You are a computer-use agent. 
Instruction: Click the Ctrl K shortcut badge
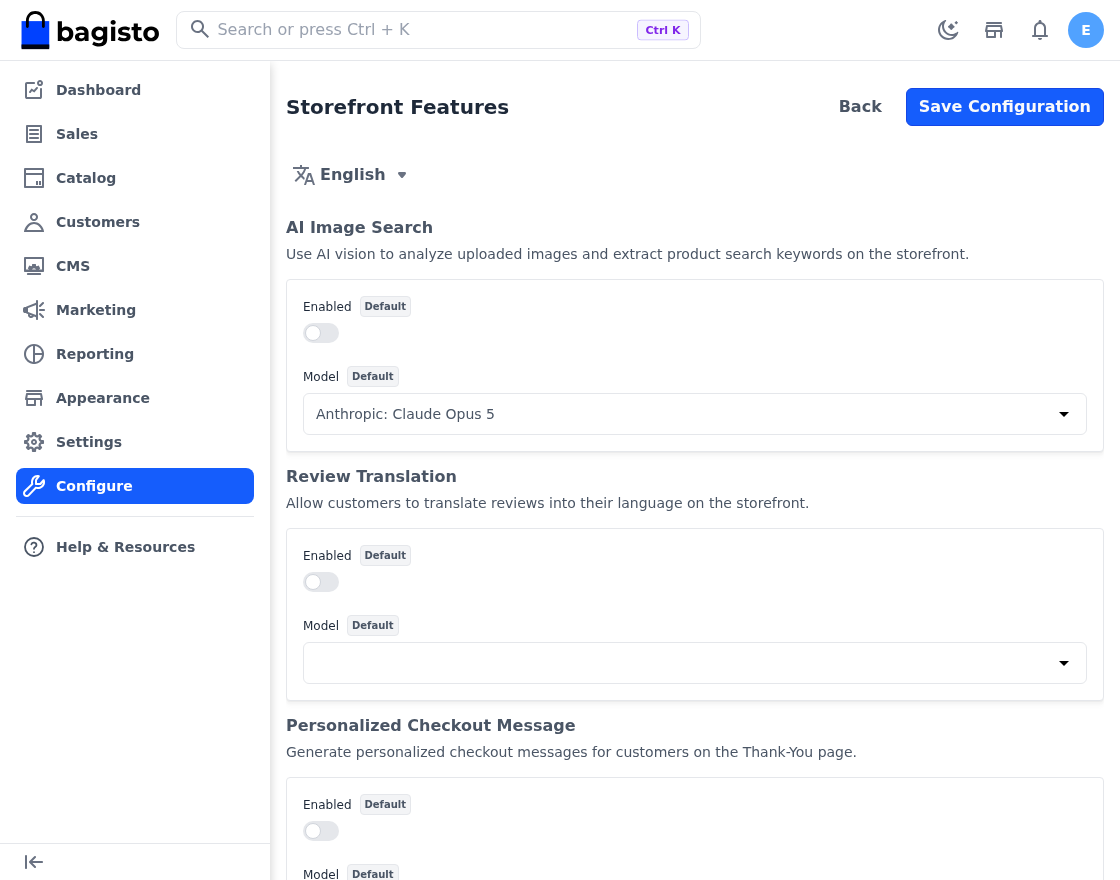[663, 30]
